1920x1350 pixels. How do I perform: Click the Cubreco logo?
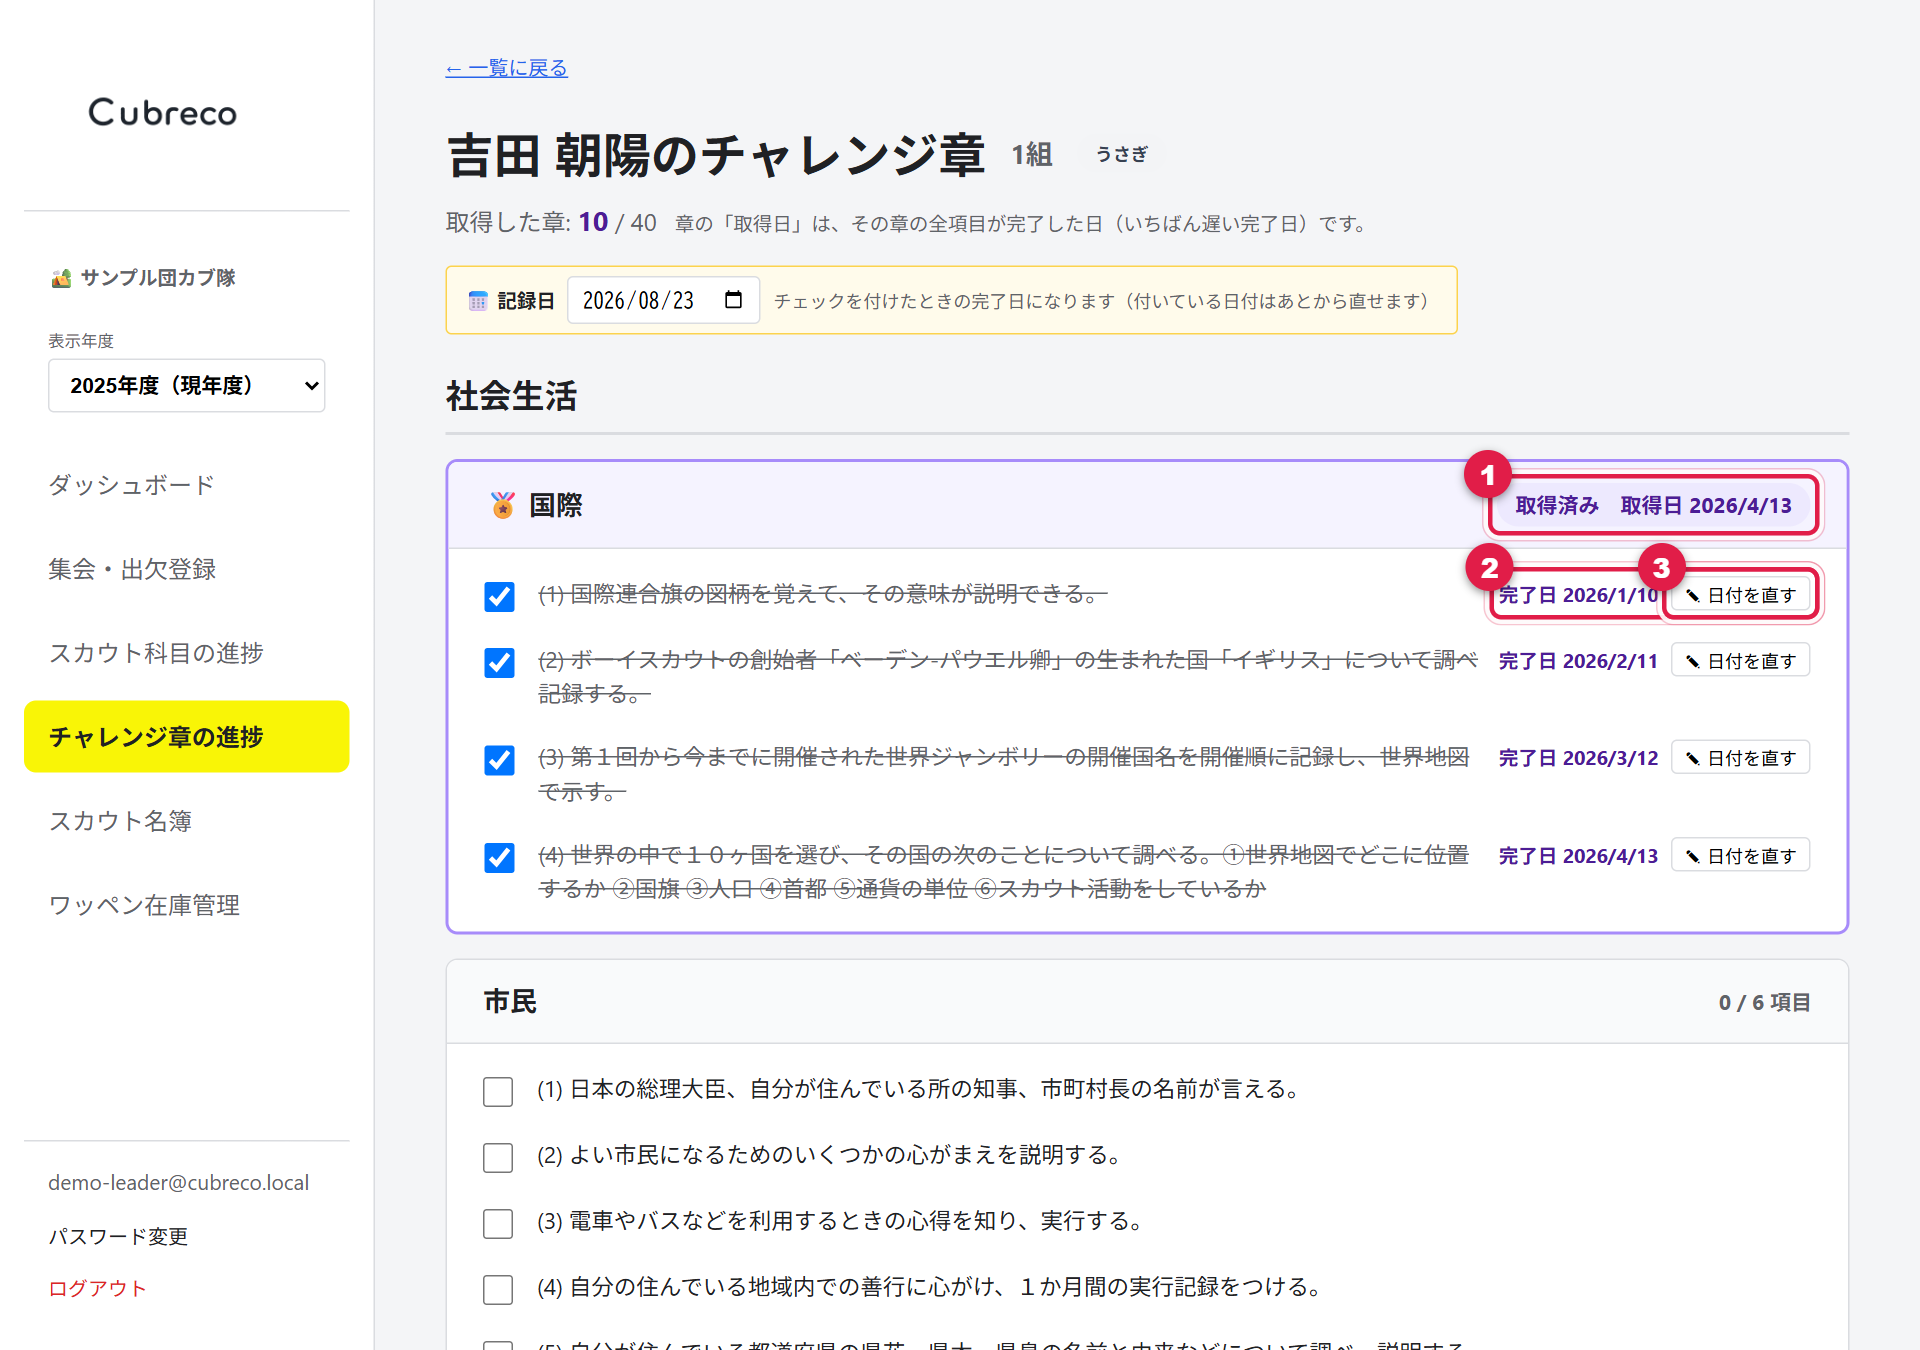163,112
